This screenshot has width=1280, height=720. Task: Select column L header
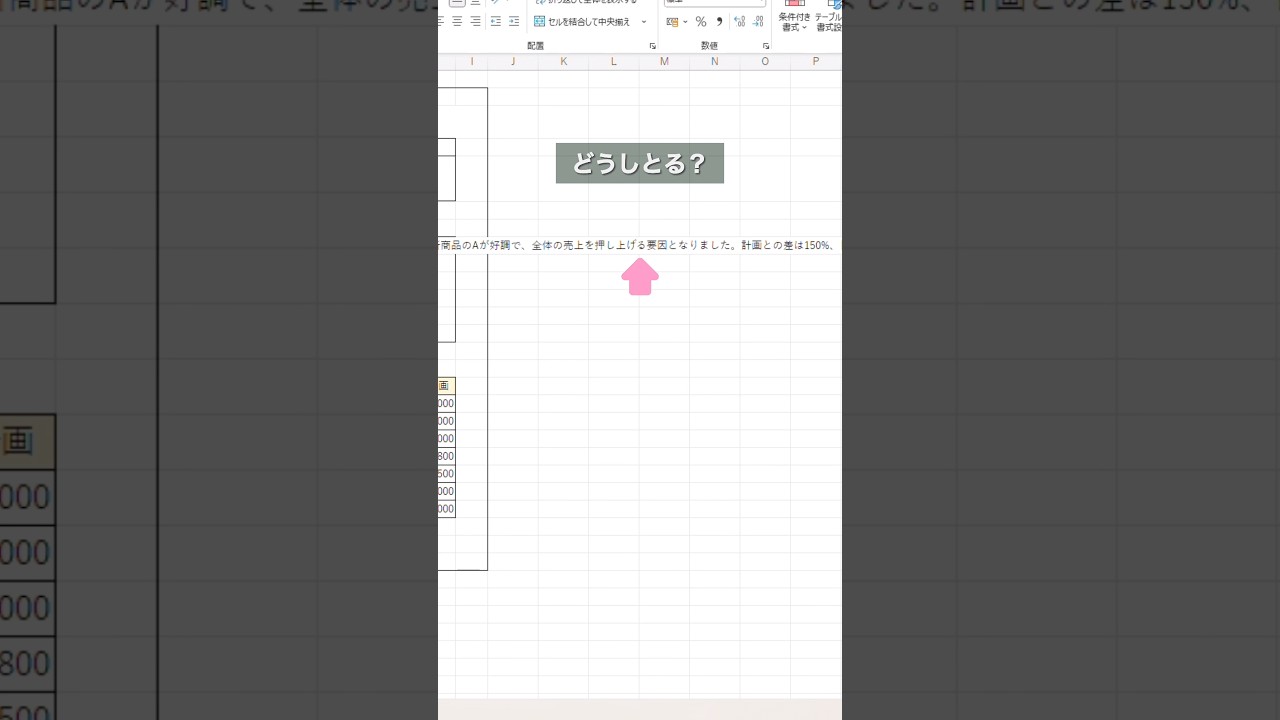pyautogui.click(x=614, y=62)
